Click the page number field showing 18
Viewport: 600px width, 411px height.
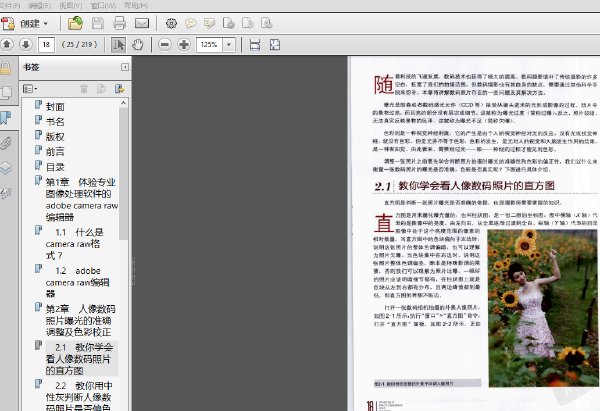(46, 45)
